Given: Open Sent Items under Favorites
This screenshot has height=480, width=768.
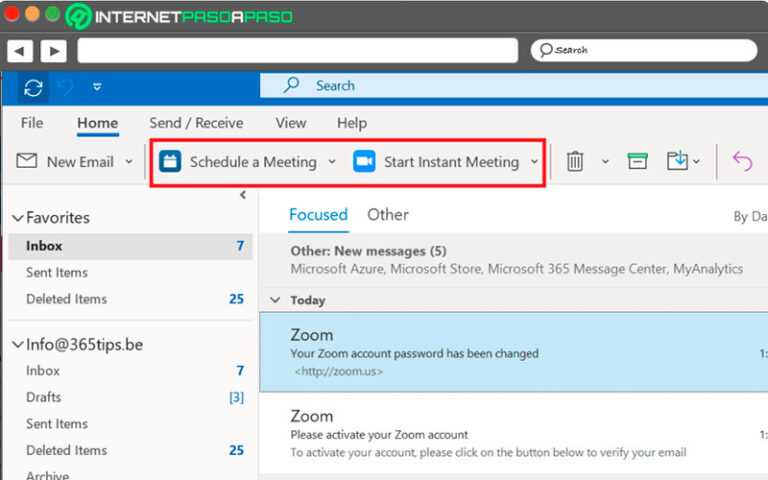Looking at the screenshot, I should (x=130, y=272).
